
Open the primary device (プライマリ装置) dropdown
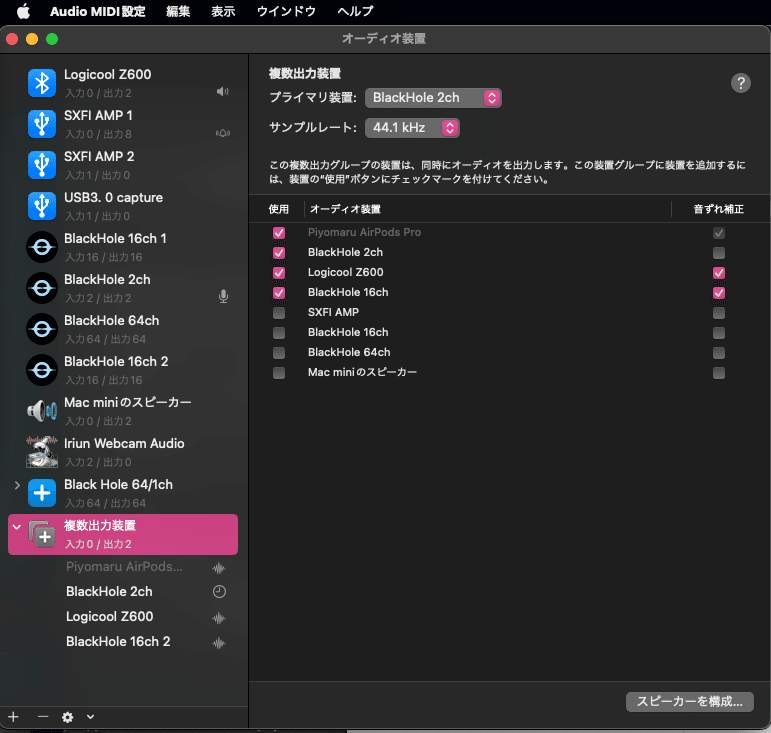[x=433, y=98]
